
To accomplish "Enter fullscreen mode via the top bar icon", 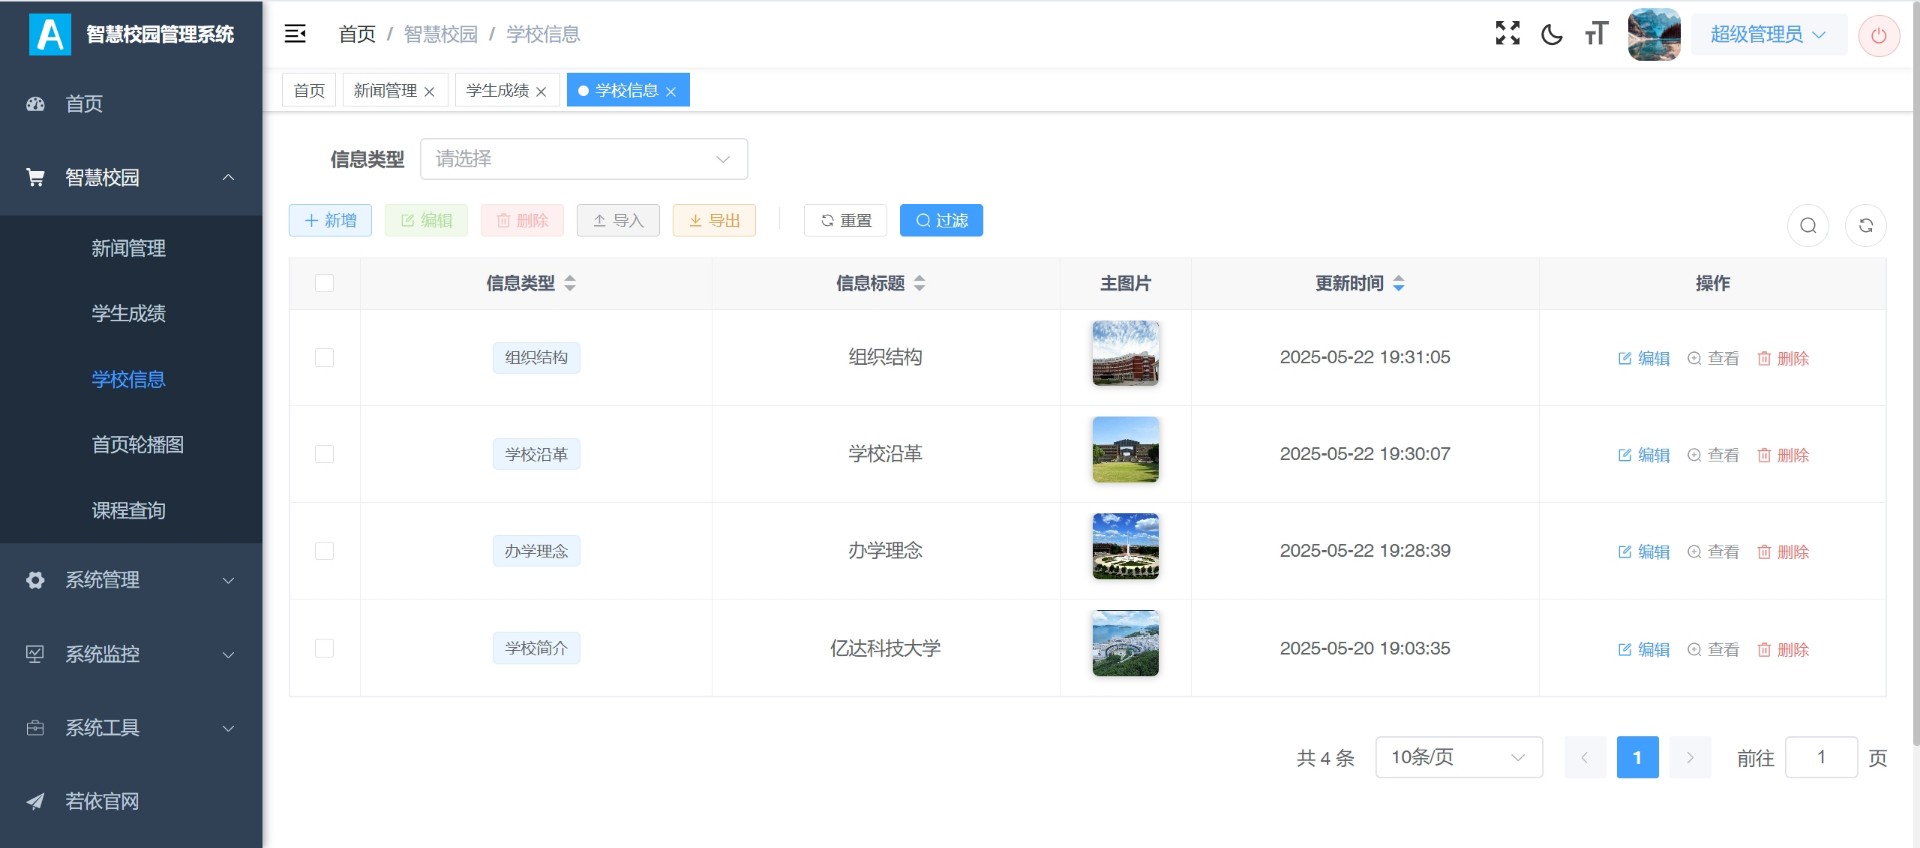I will [x=1507, y=34].
